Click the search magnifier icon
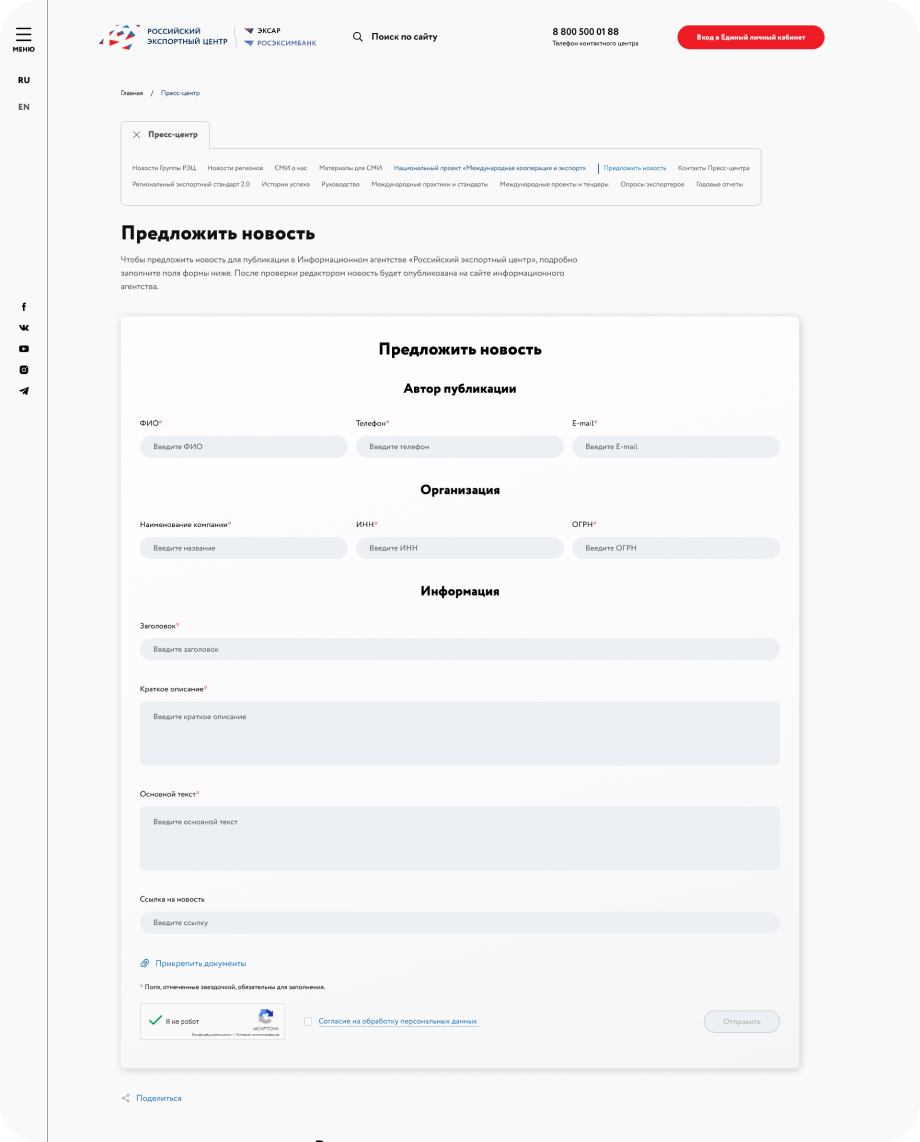 pyautogui.click(x=358, y=37)
